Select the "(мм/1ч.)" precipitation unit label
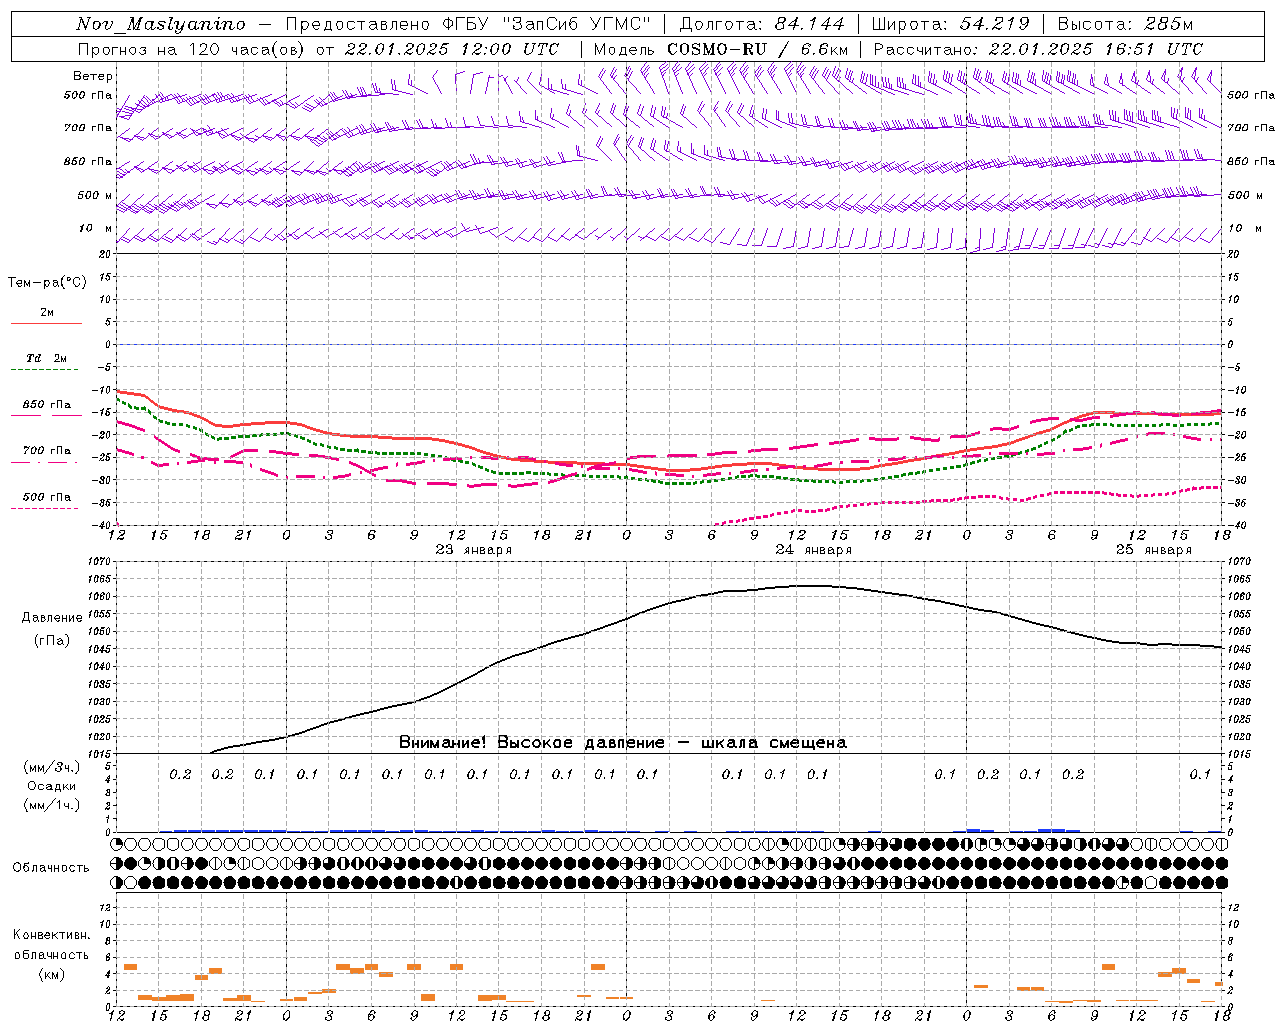Image resolution: width=1280 pixels, height=1024 pixels. click(52, 805)
